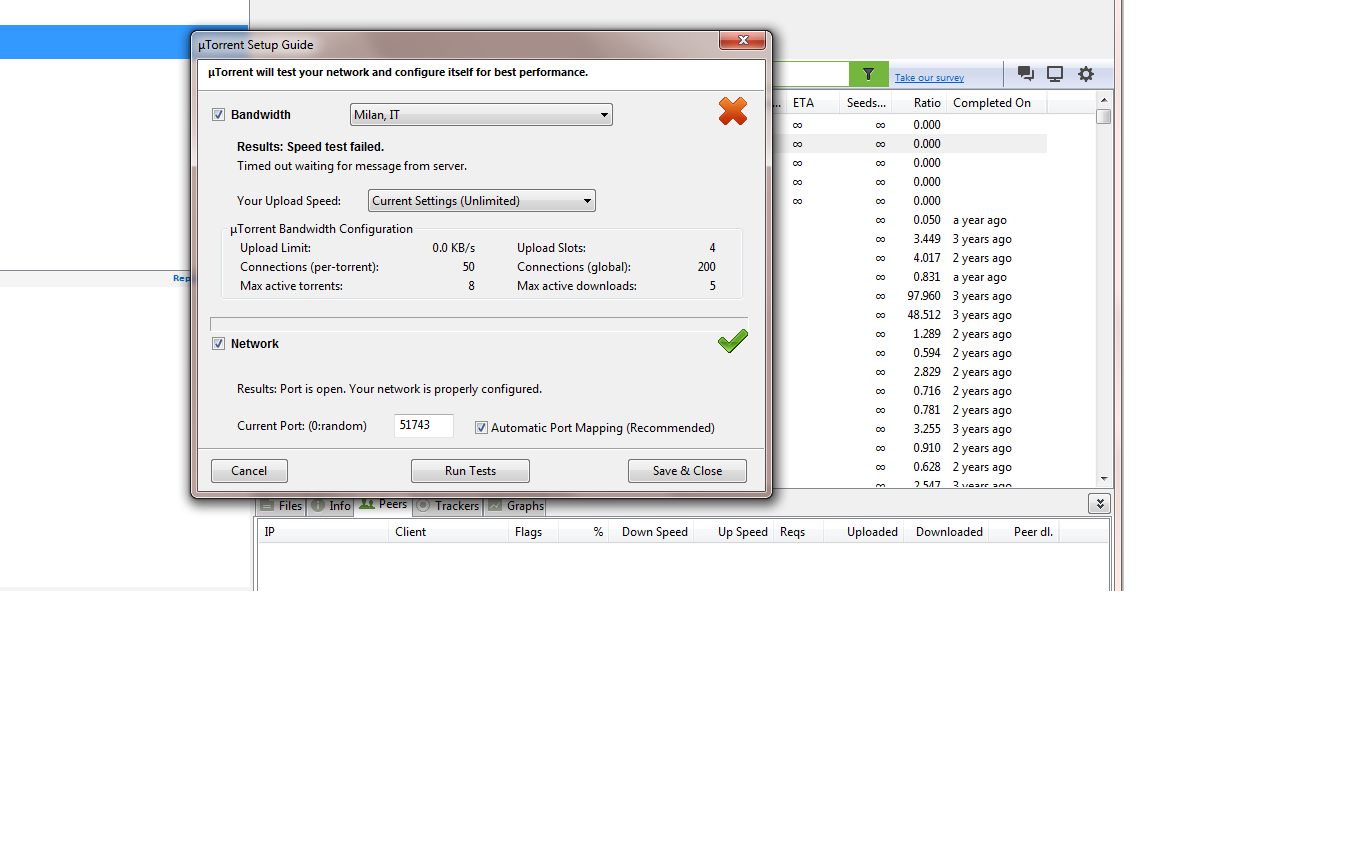Click the Run Tests button

click(470, 471)
